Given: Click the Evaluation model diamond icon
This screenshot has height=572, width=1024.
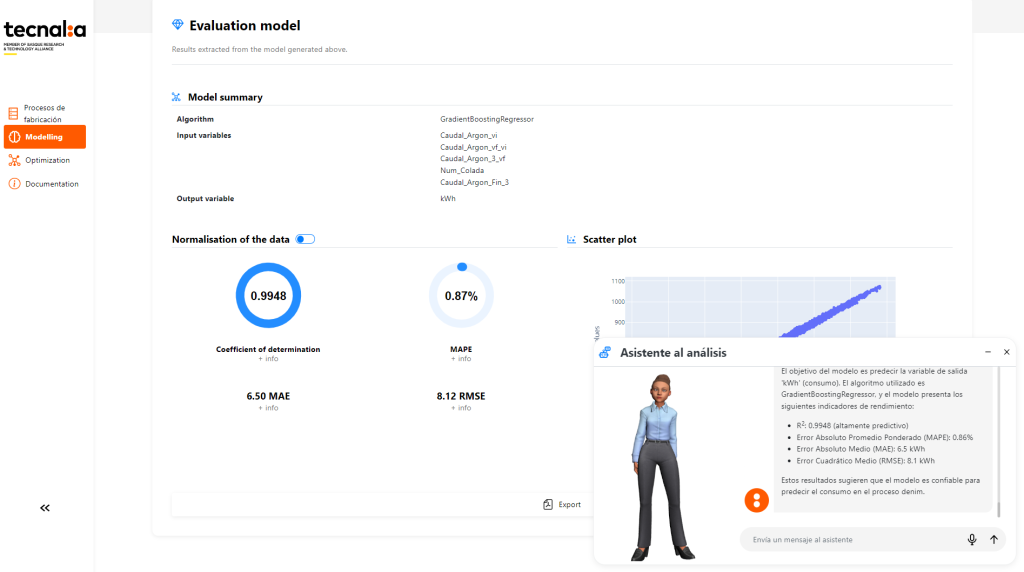Looking at the screenshot, I should (178, 25).
